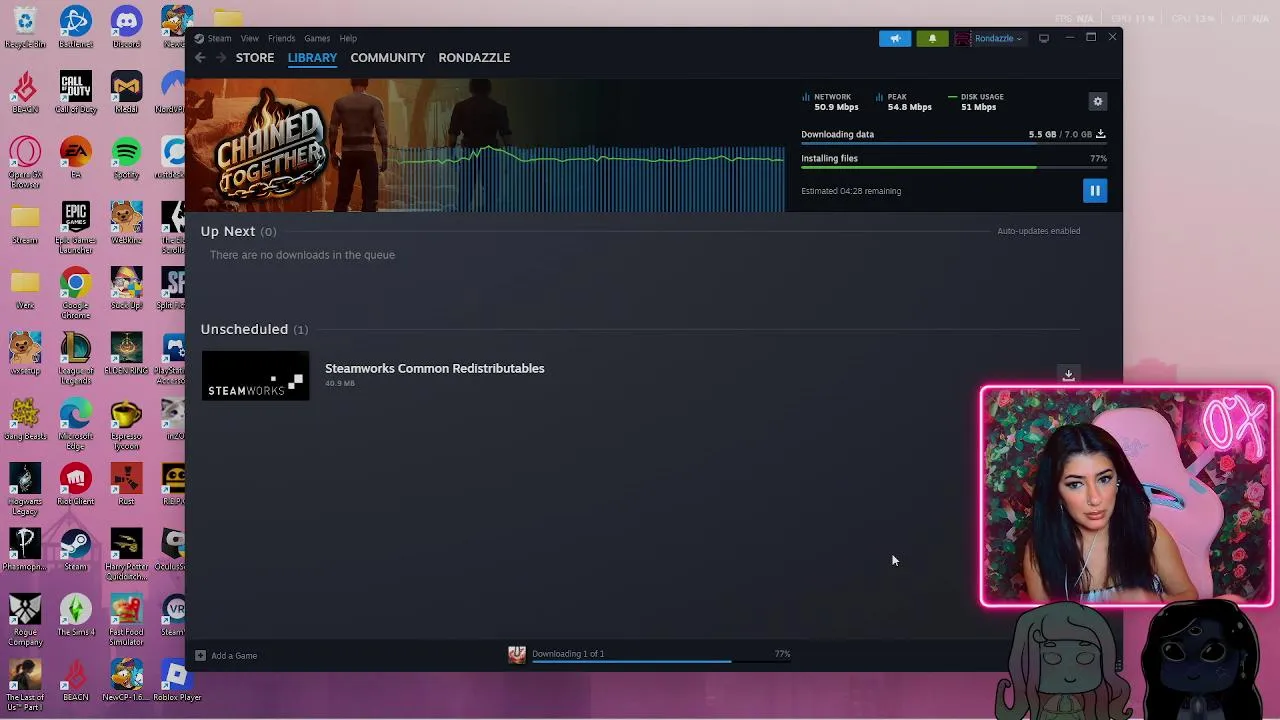Click the bottom download progress bar
Screen dimensions: 1280x720
pyautogui.click(x=662, y=662)
